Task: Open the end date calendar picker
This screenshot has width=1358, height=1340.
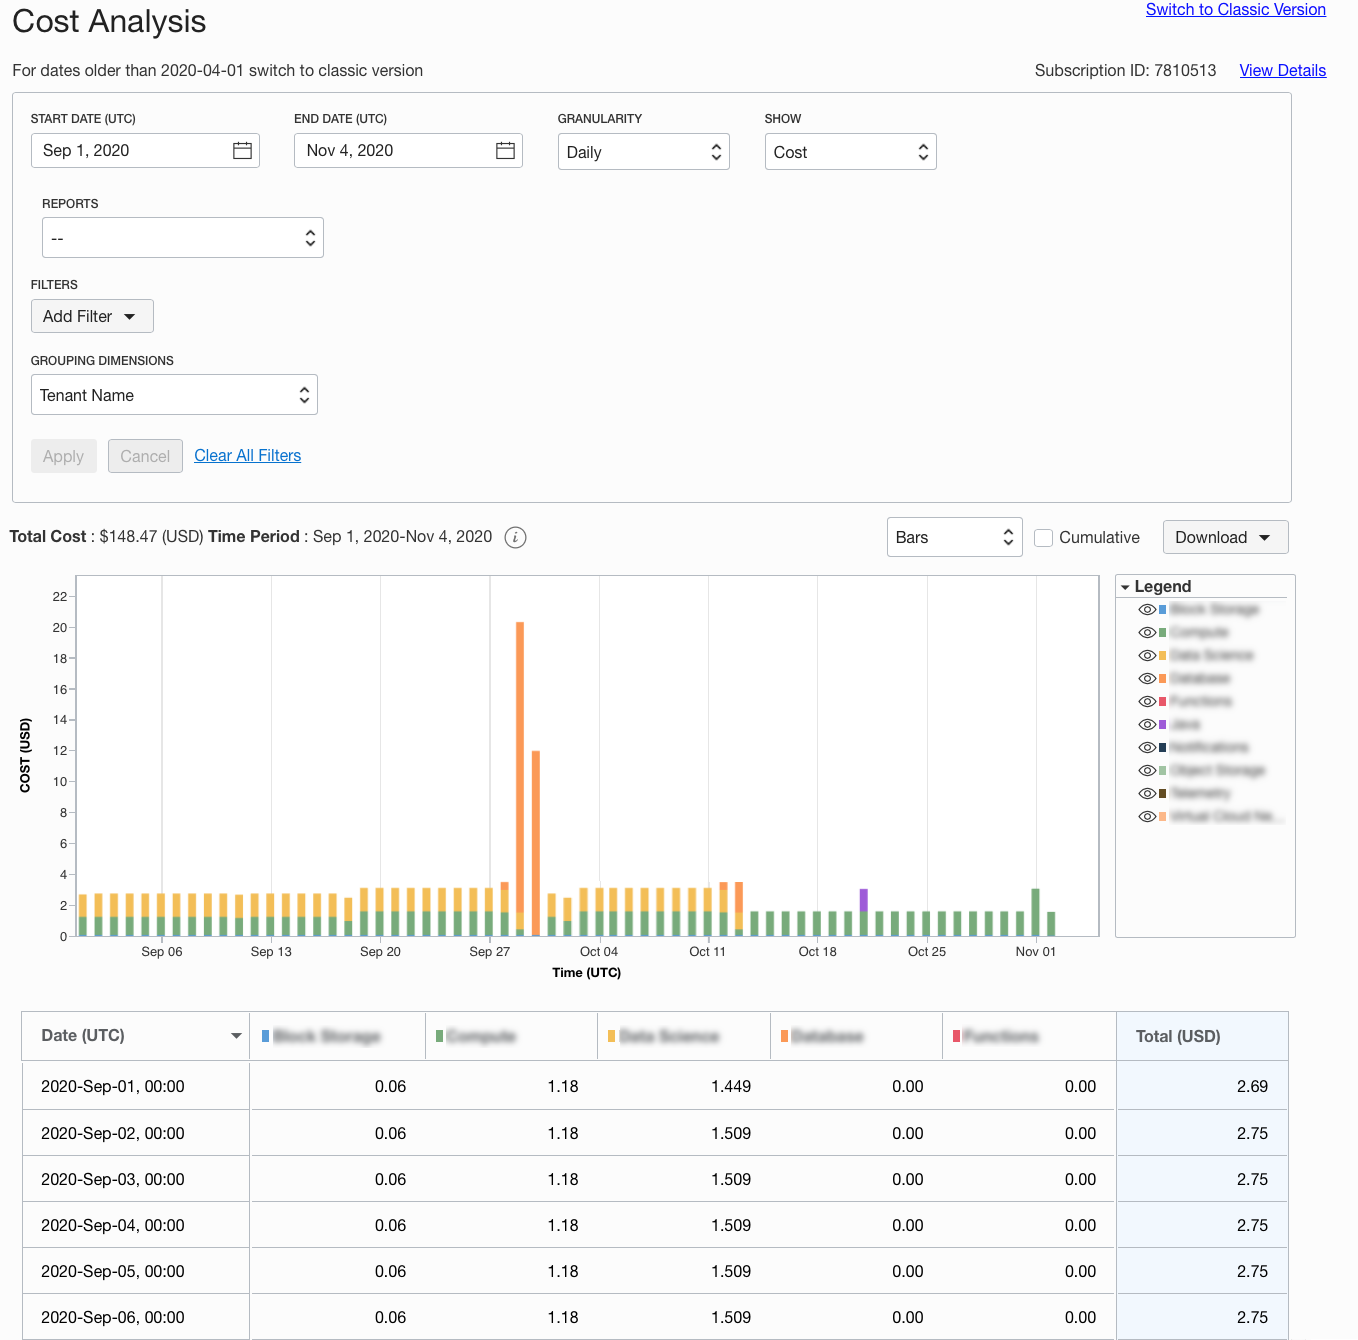Action: point(506,150)
